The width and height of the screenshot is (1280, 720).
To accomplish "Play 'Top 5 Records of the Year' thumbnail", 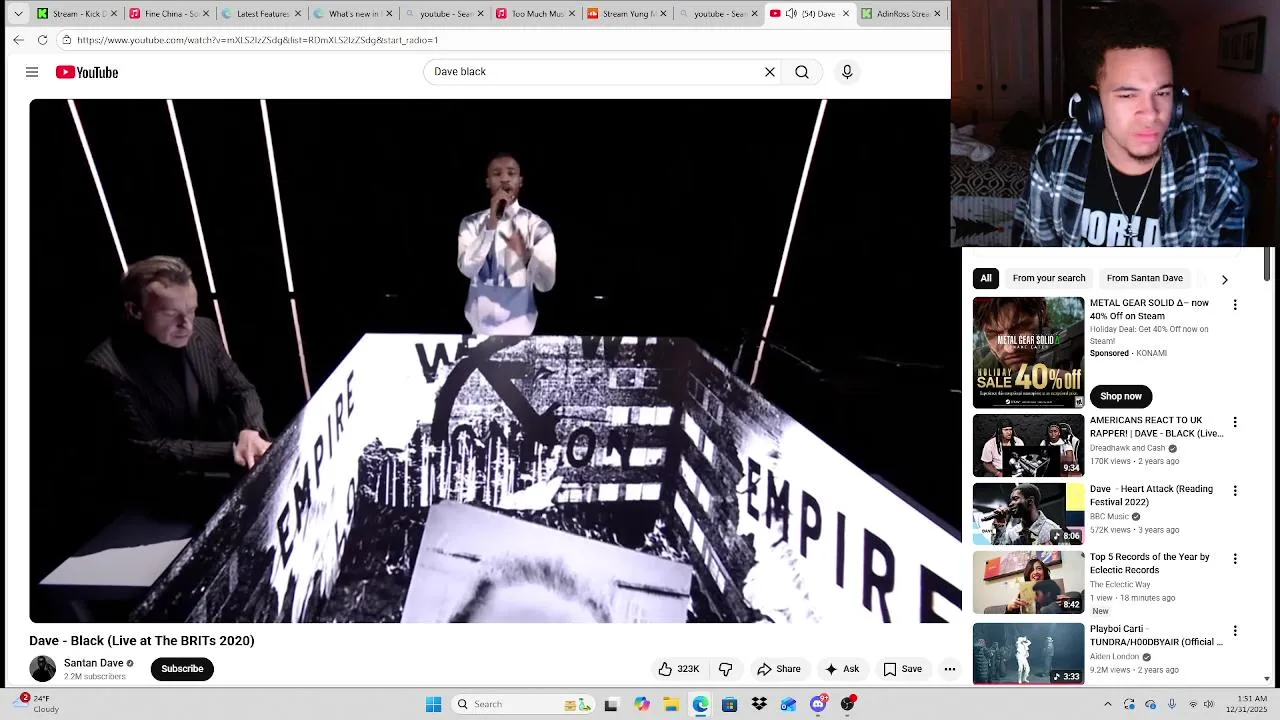I will point(1028,582).
